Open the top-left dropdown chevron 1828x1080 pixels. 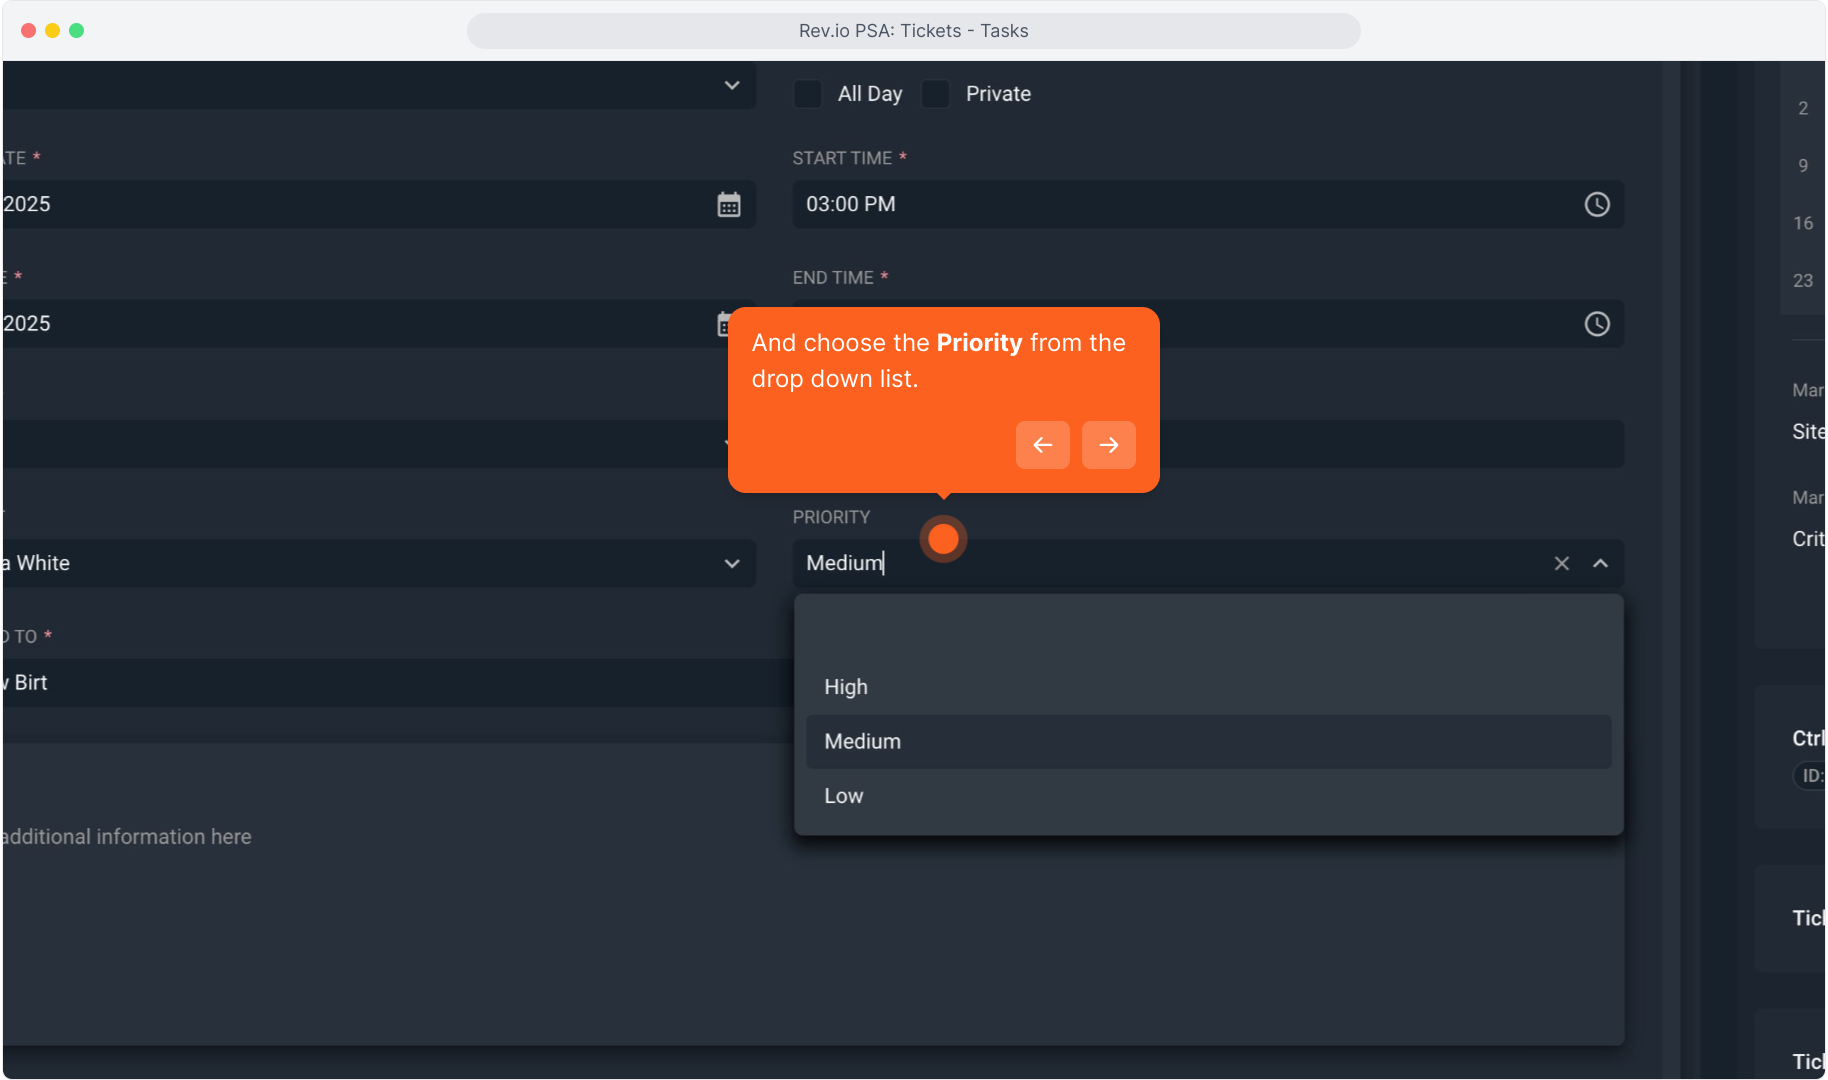pyautogui.click(x=731, y=86)
